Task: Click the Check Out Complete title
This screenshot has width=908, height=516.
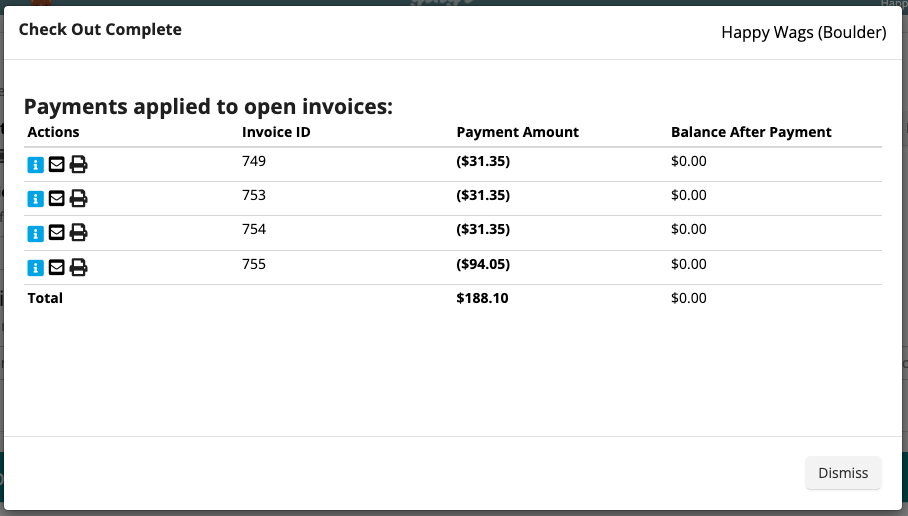Action: (x=100, y=30)
